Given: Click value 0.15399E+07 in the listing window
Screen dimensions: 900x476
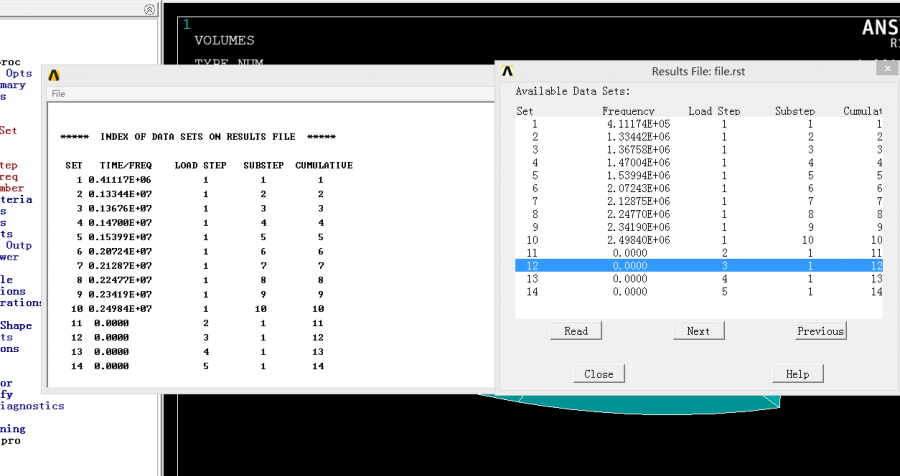Looking at the screenshot, I should [119, 237].
